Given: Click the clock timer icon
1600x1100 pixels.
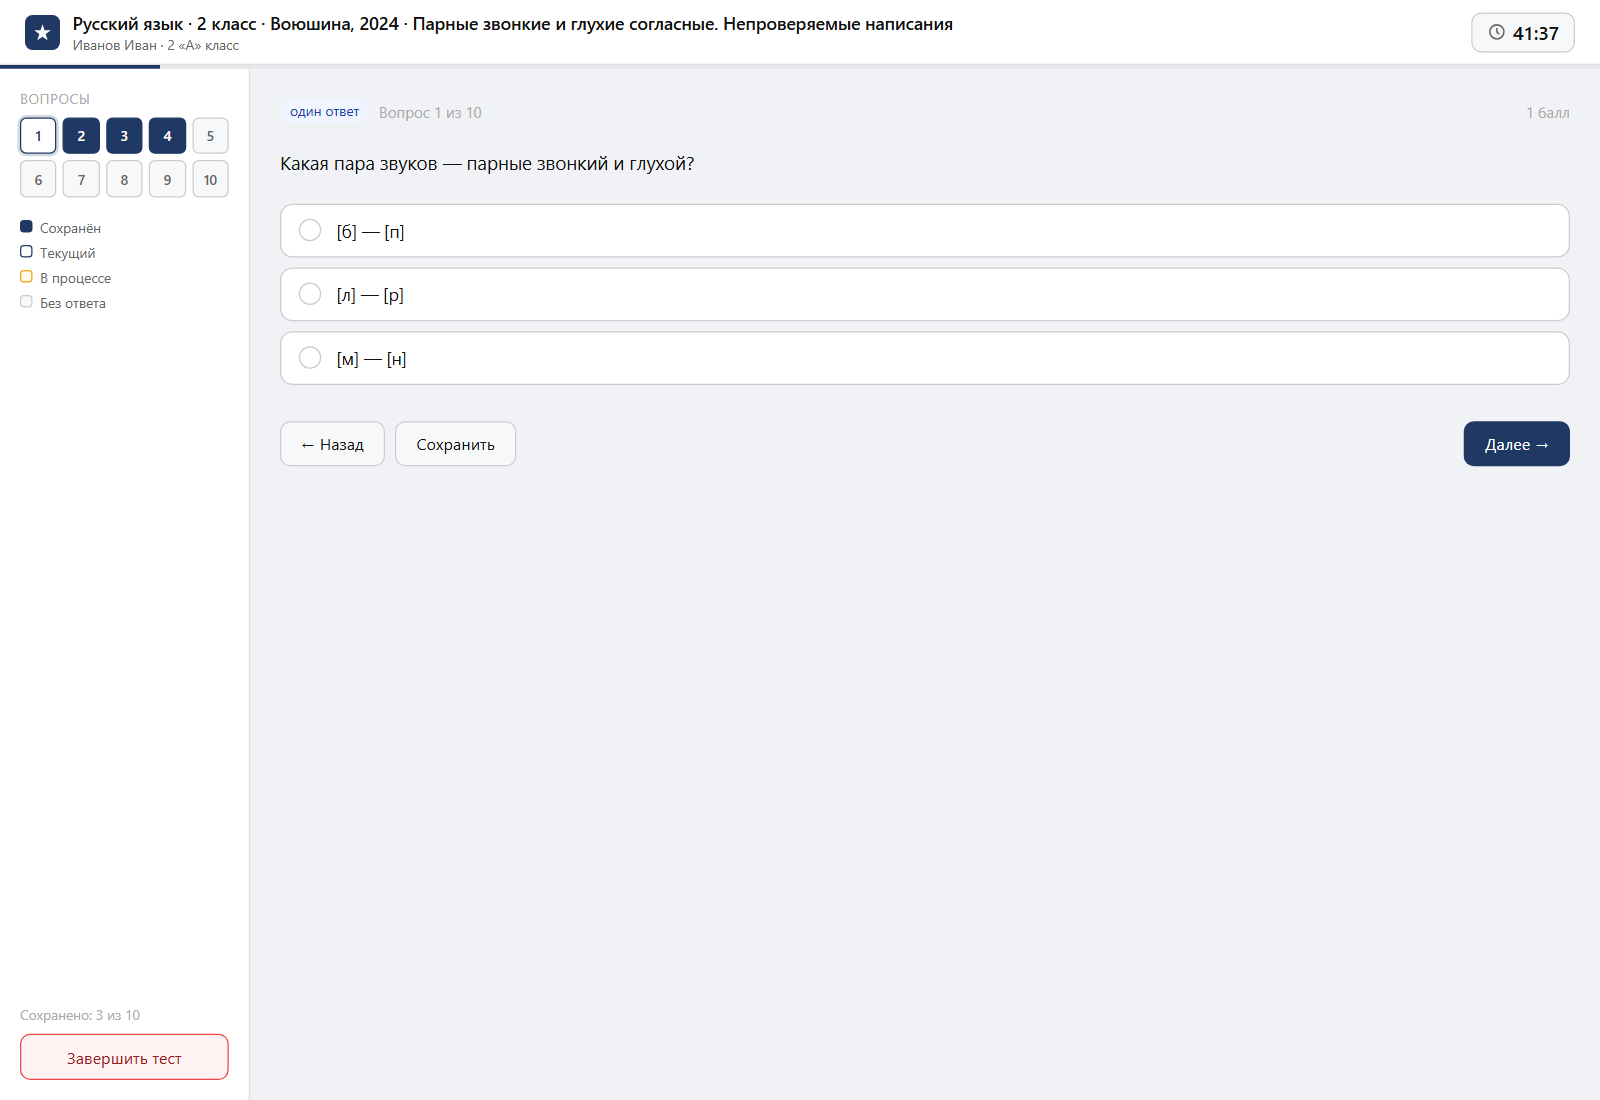Looking at the screenshot, I should click(x=1496, y=32).
